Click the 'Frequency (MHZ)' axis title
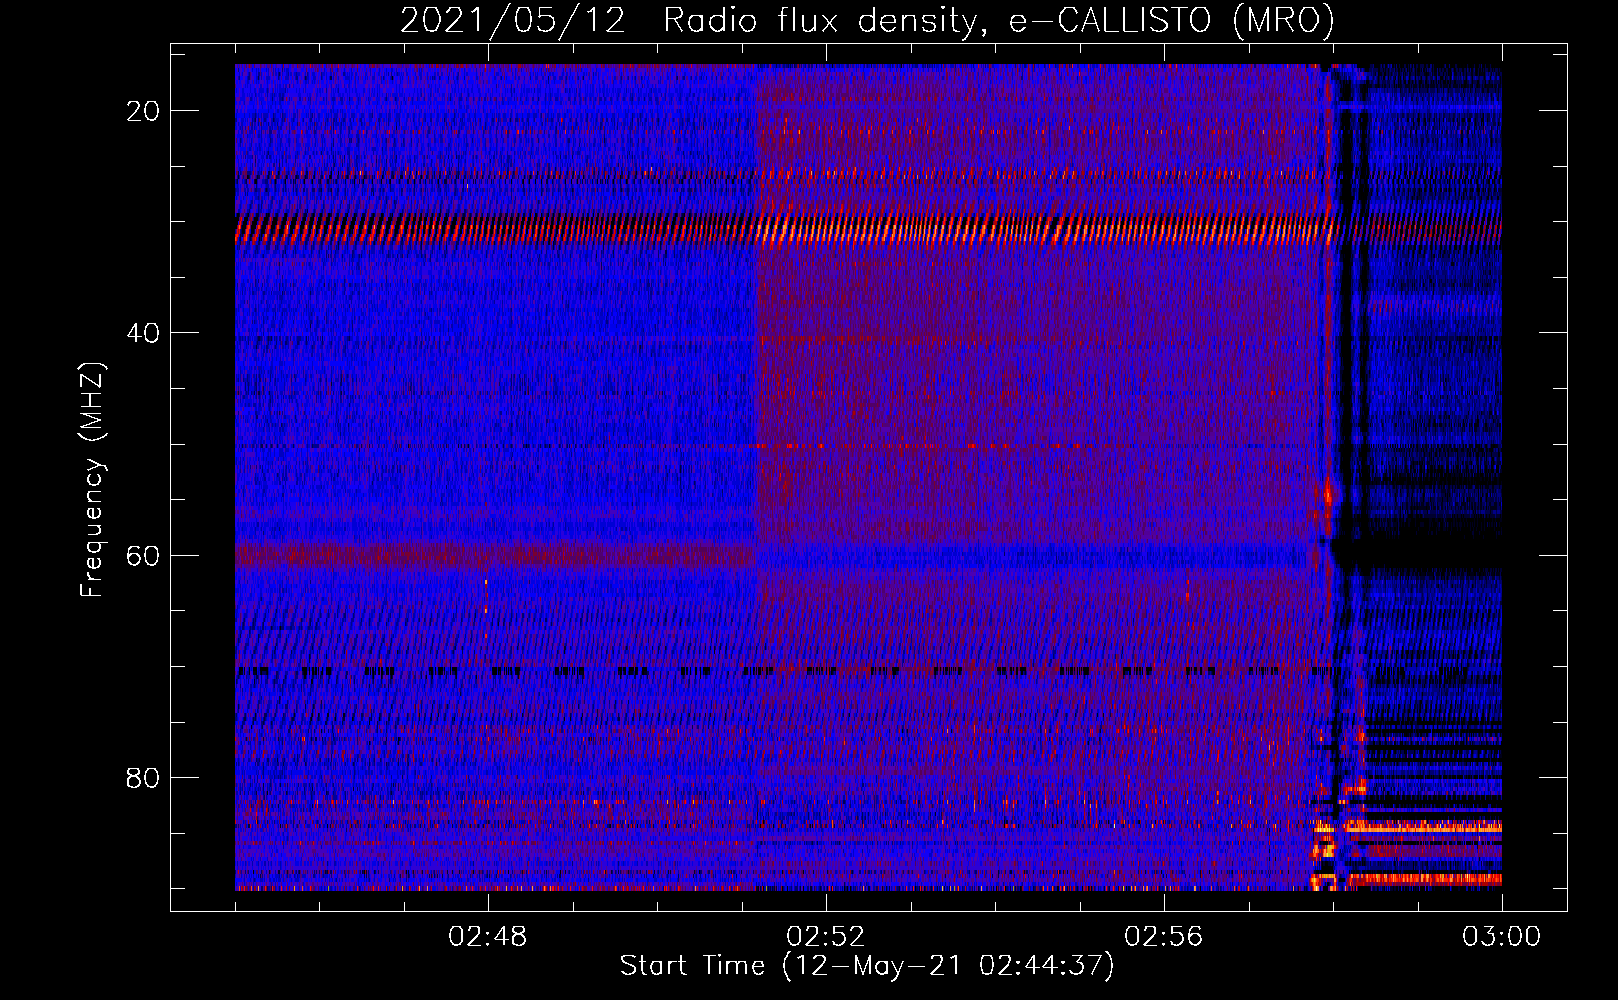 [93, 479]
